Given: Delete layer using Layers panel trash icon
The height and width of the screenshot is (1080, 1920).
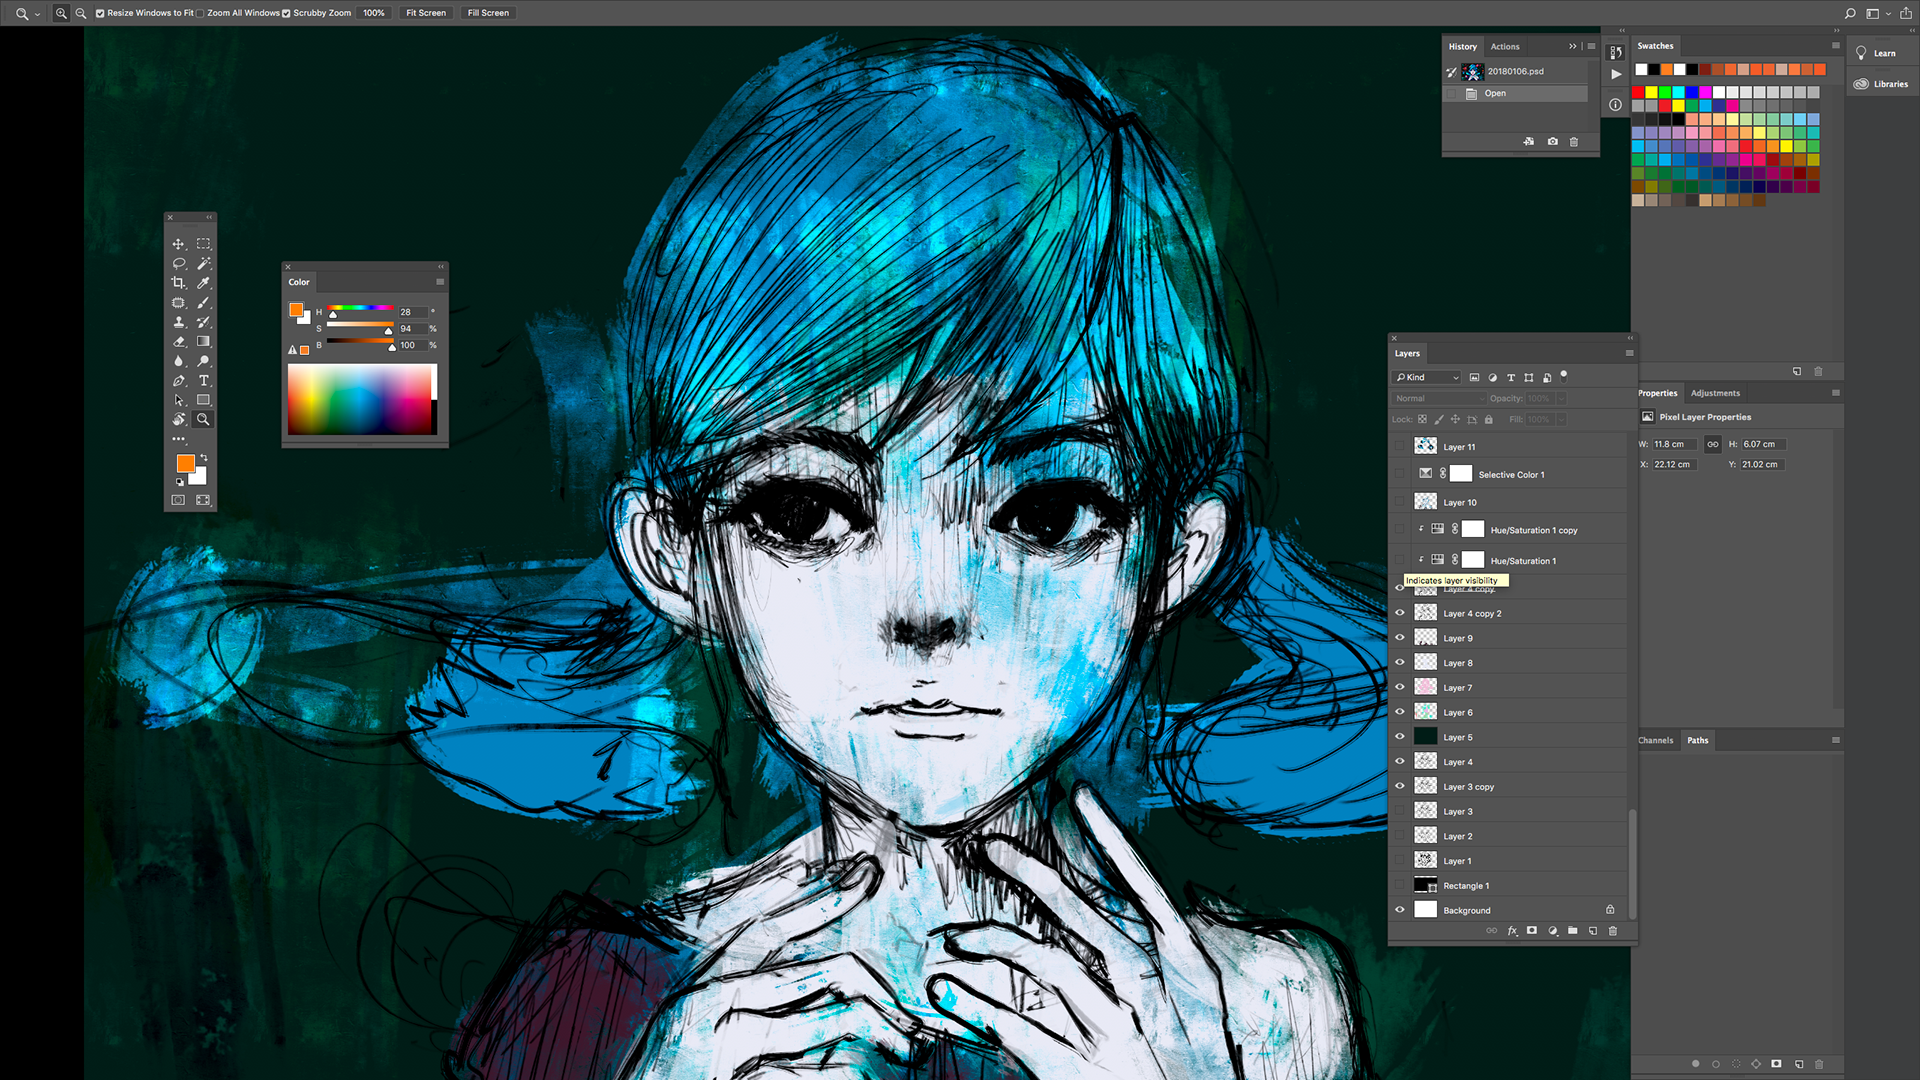Looking at the screenshot, I should (1612, 931).
